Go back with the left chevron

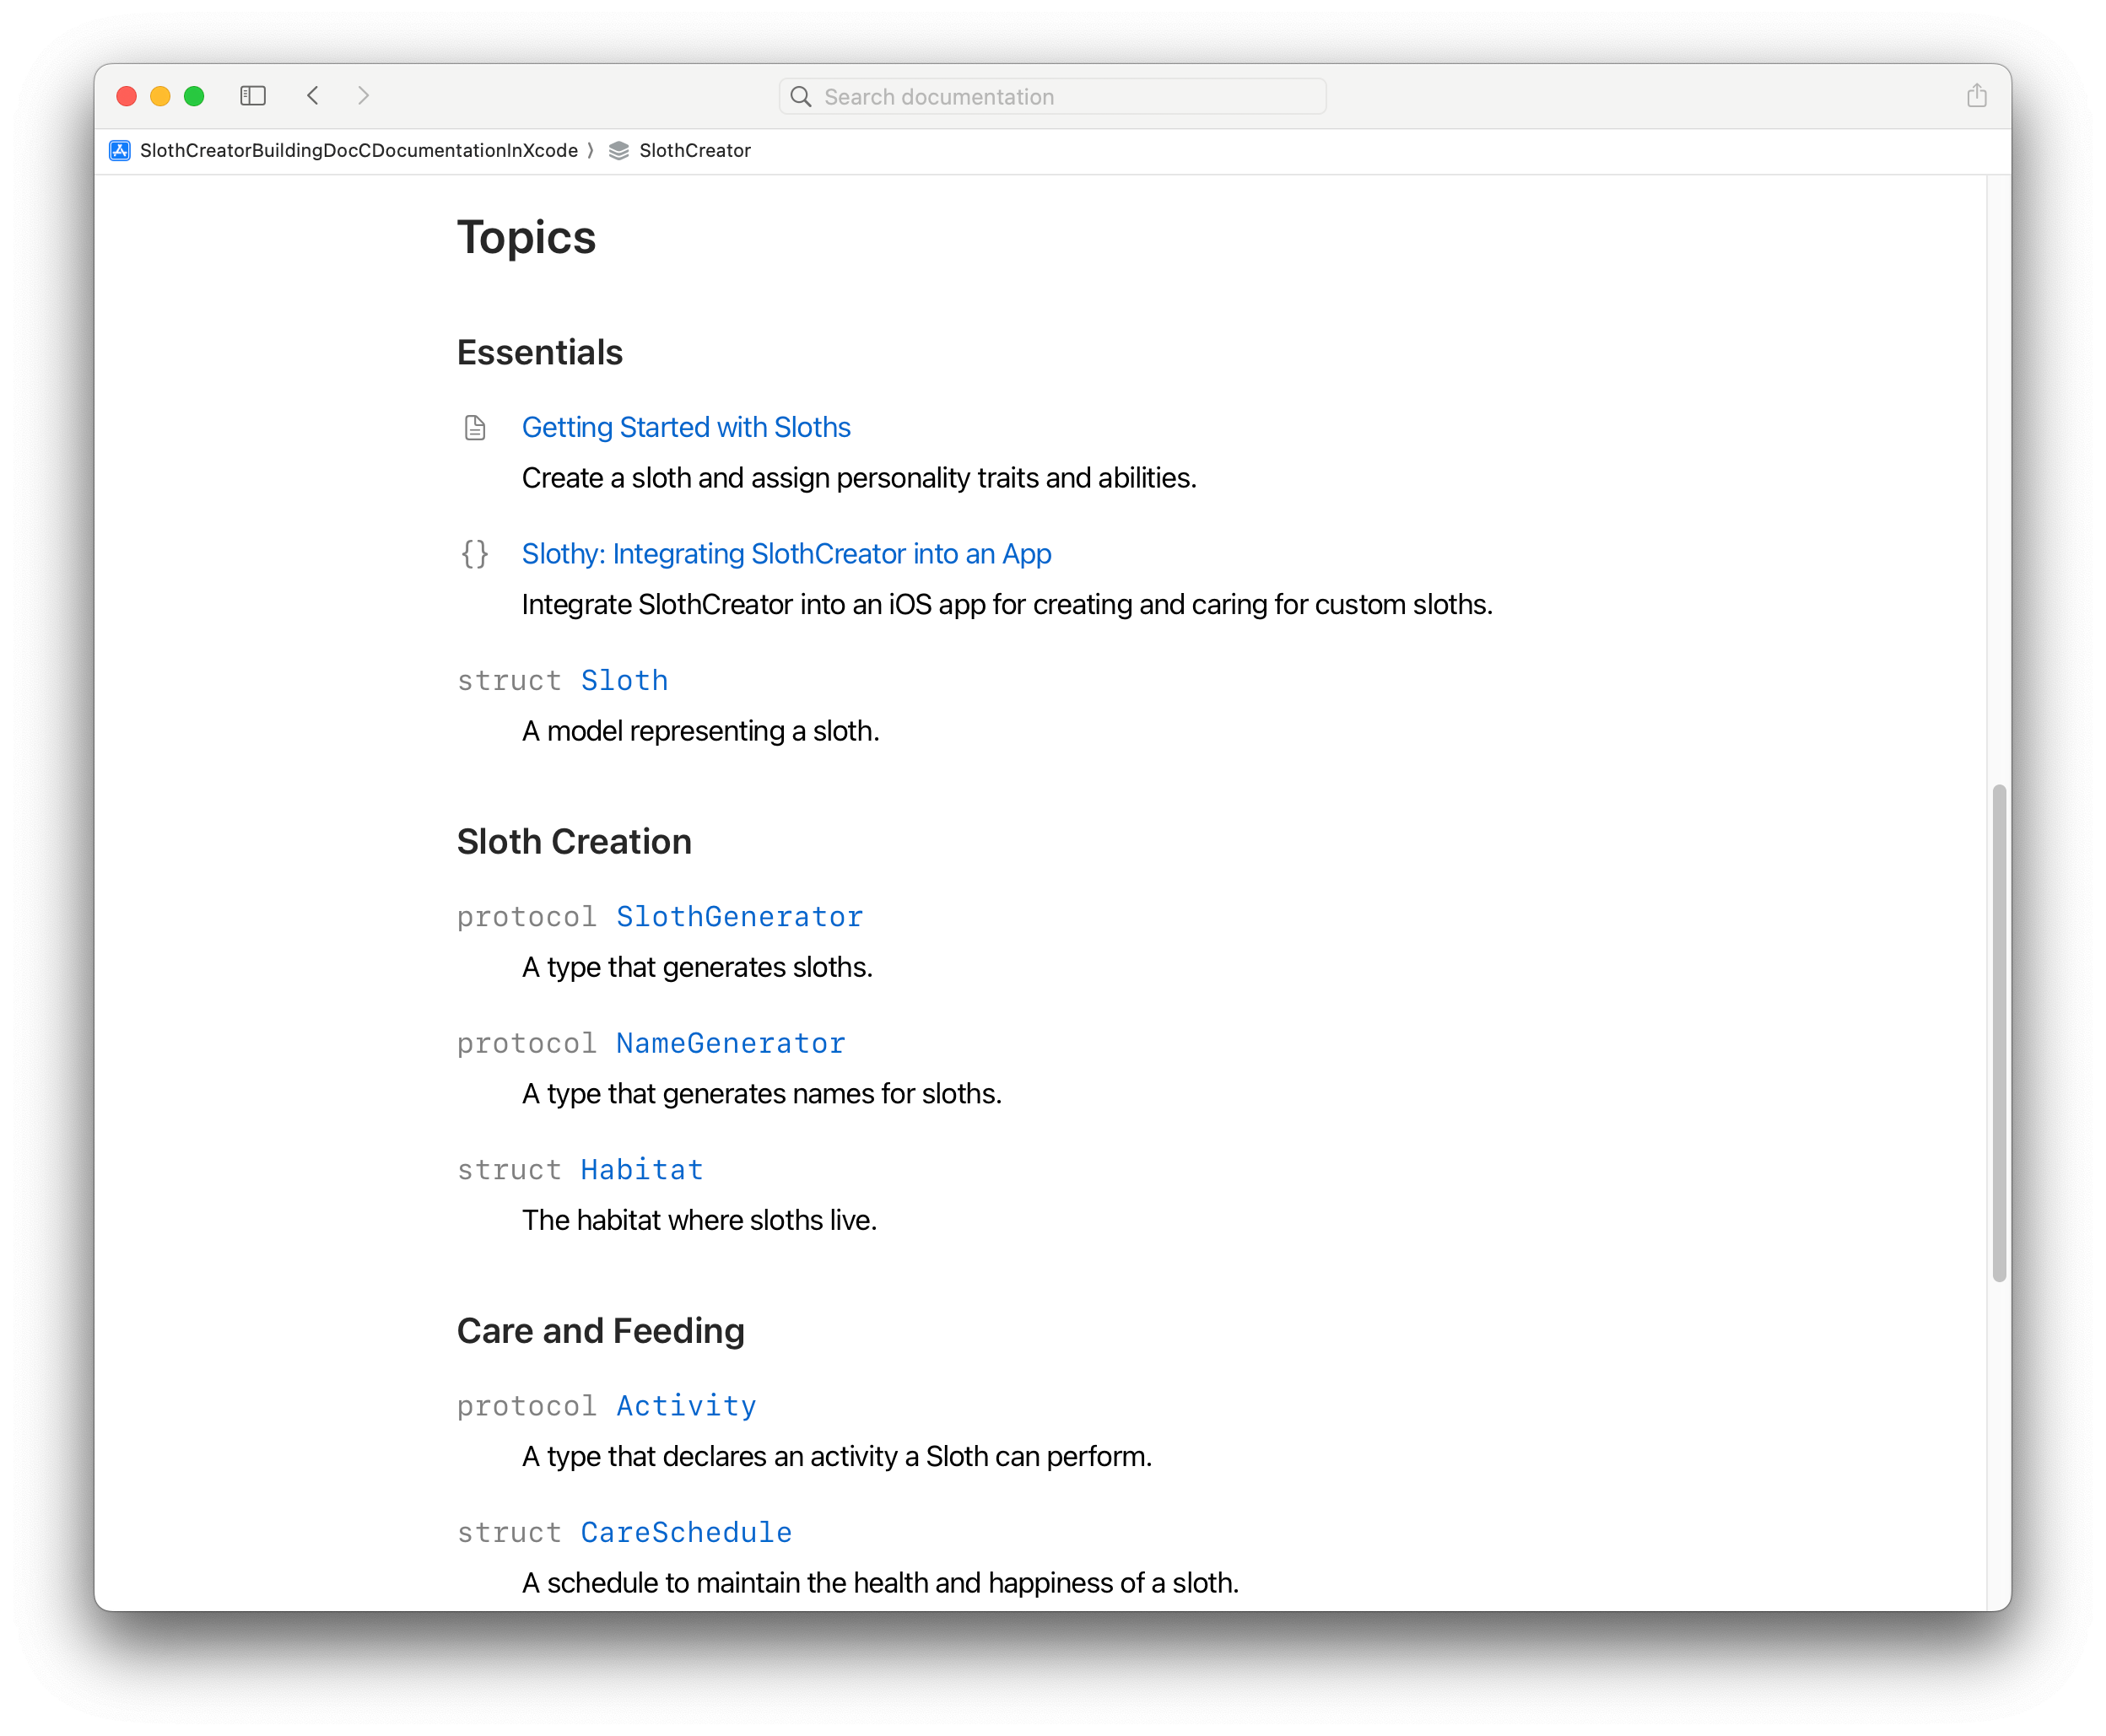(x=313, y=96)
